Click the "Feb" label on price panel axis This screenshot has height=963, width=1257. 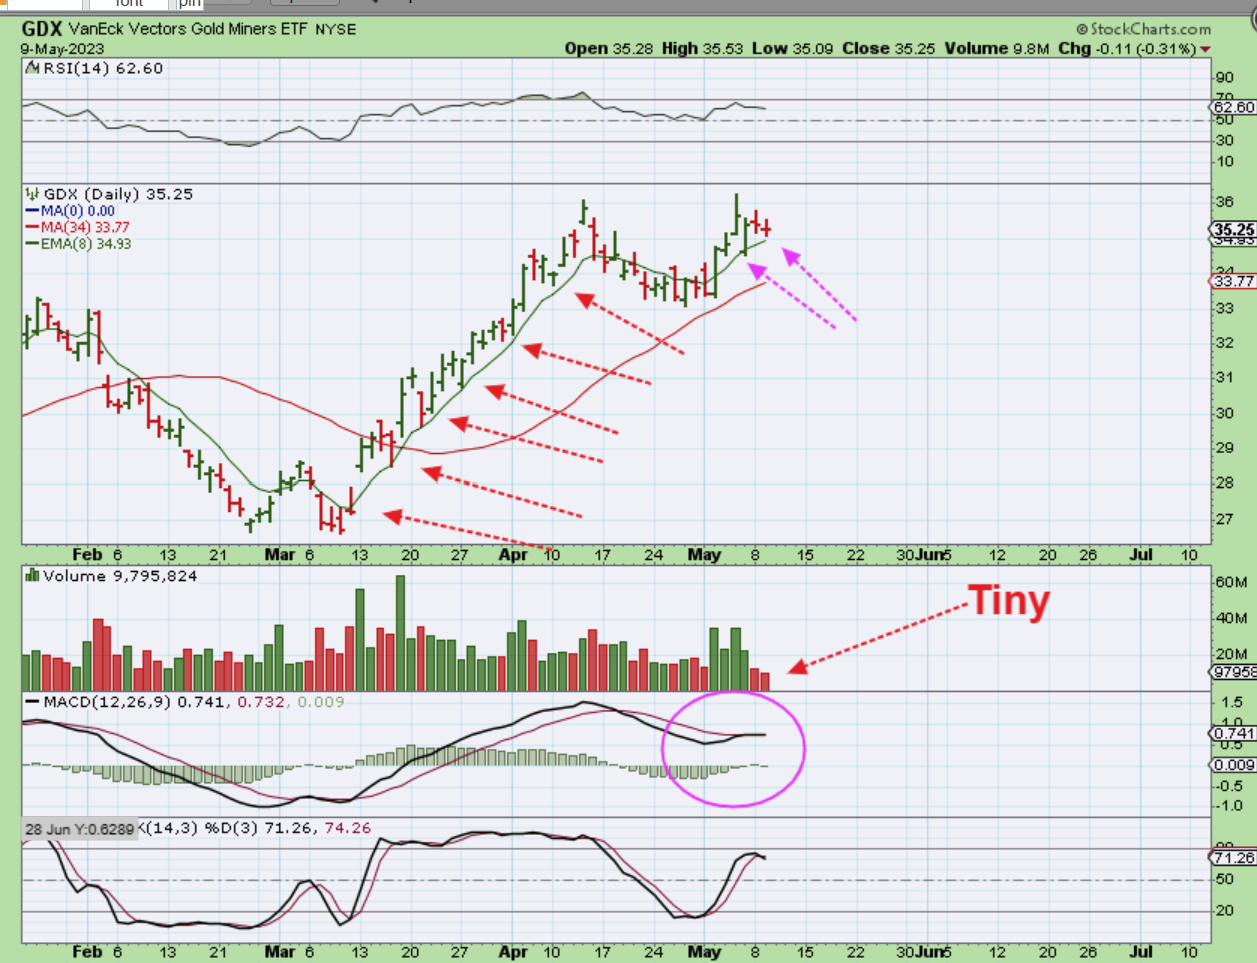coord(87,555)
